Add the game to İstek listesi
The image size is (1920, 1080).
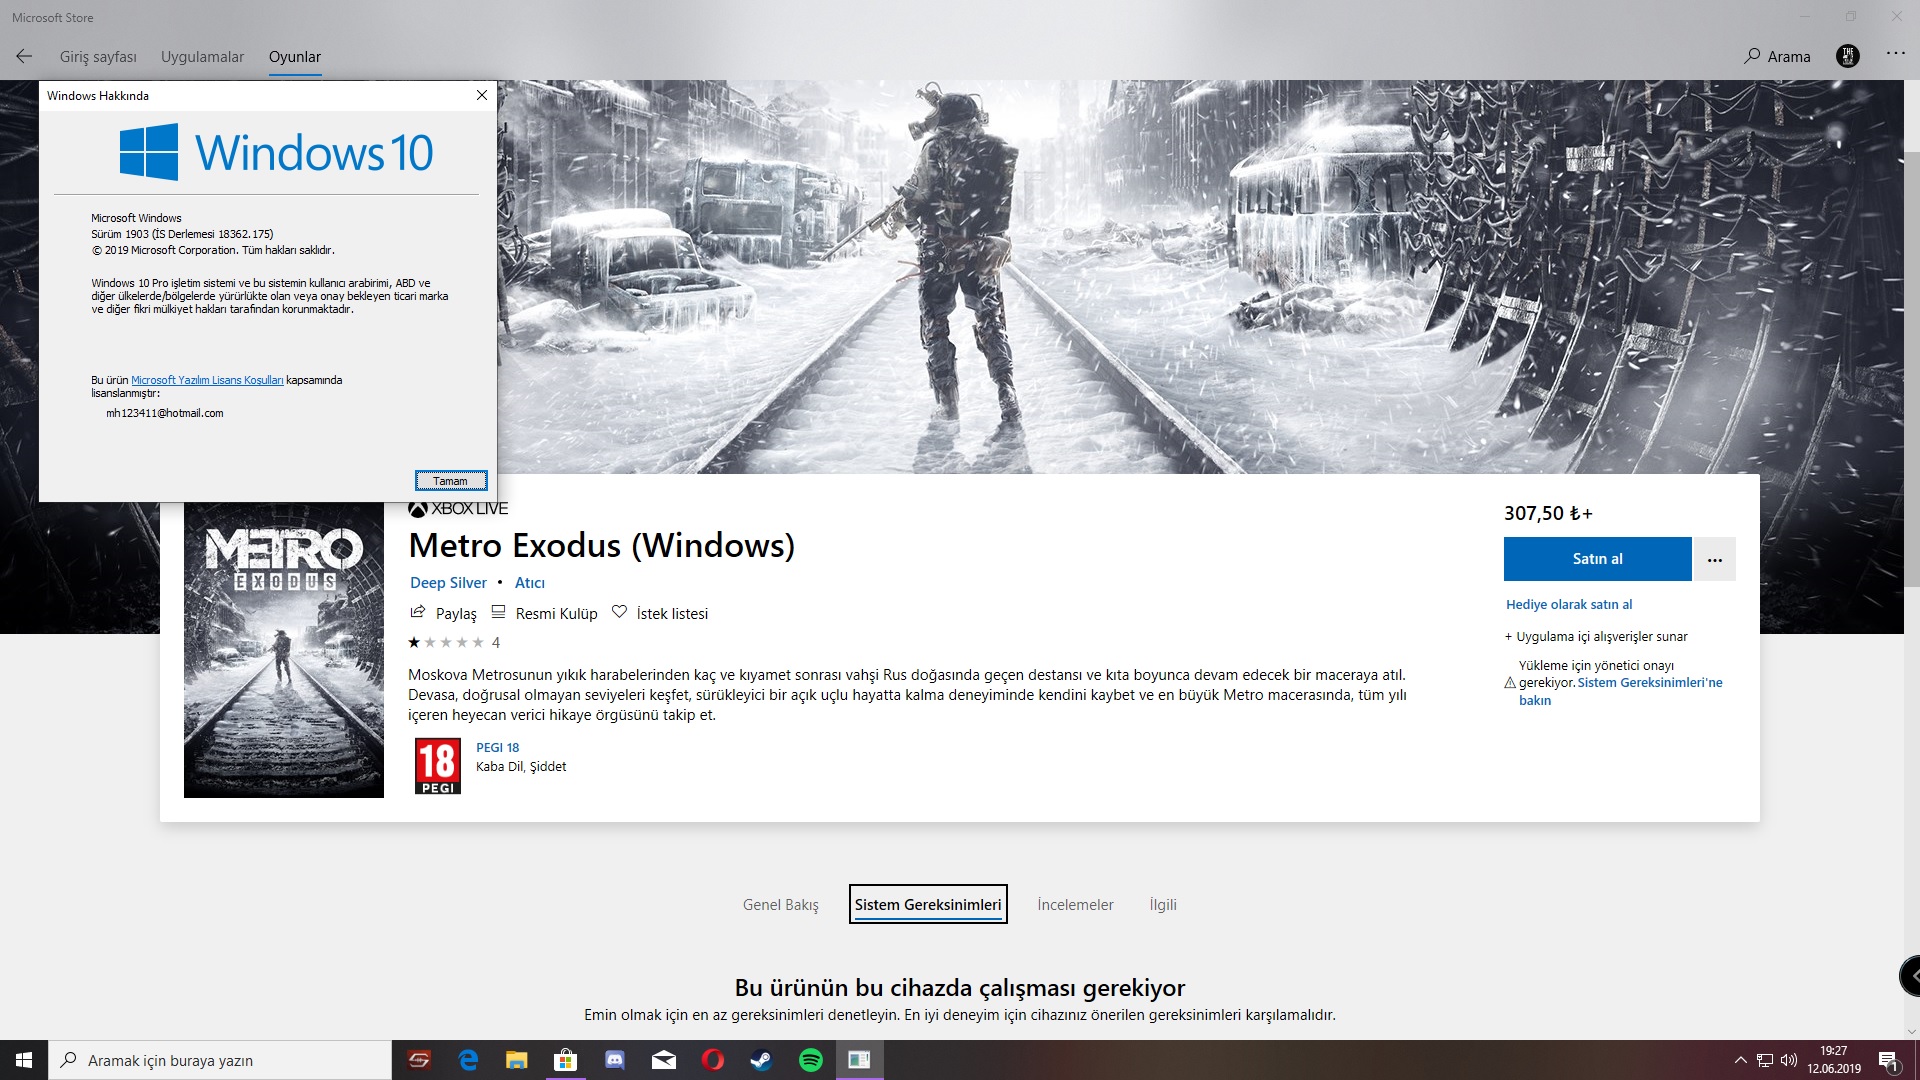click(660, 613)
